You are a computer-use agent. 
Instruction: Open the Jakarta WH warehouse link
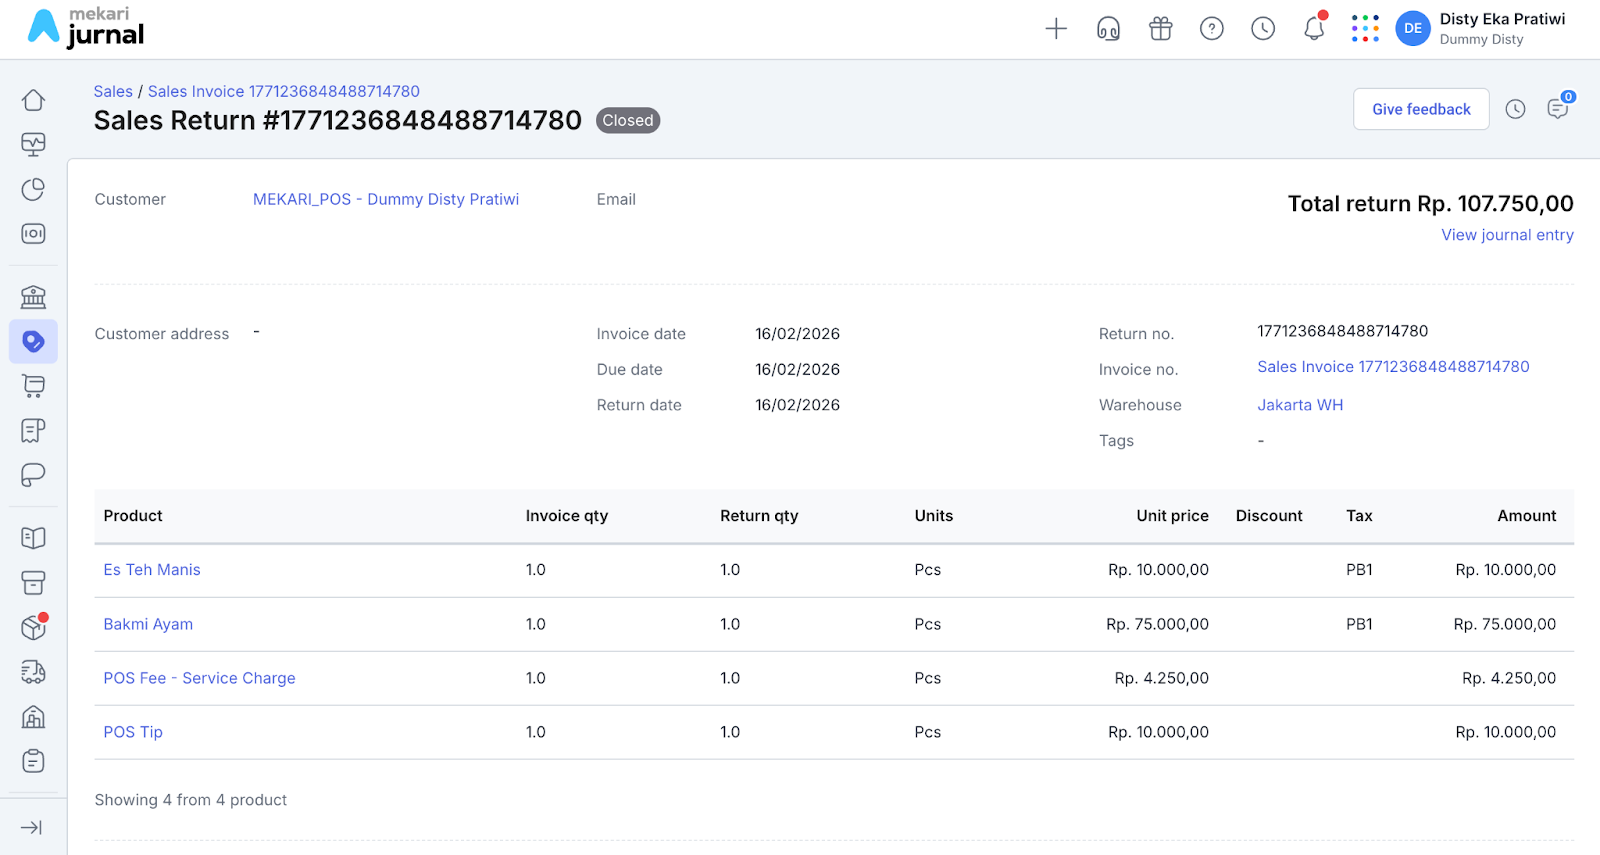point(1300,405)
